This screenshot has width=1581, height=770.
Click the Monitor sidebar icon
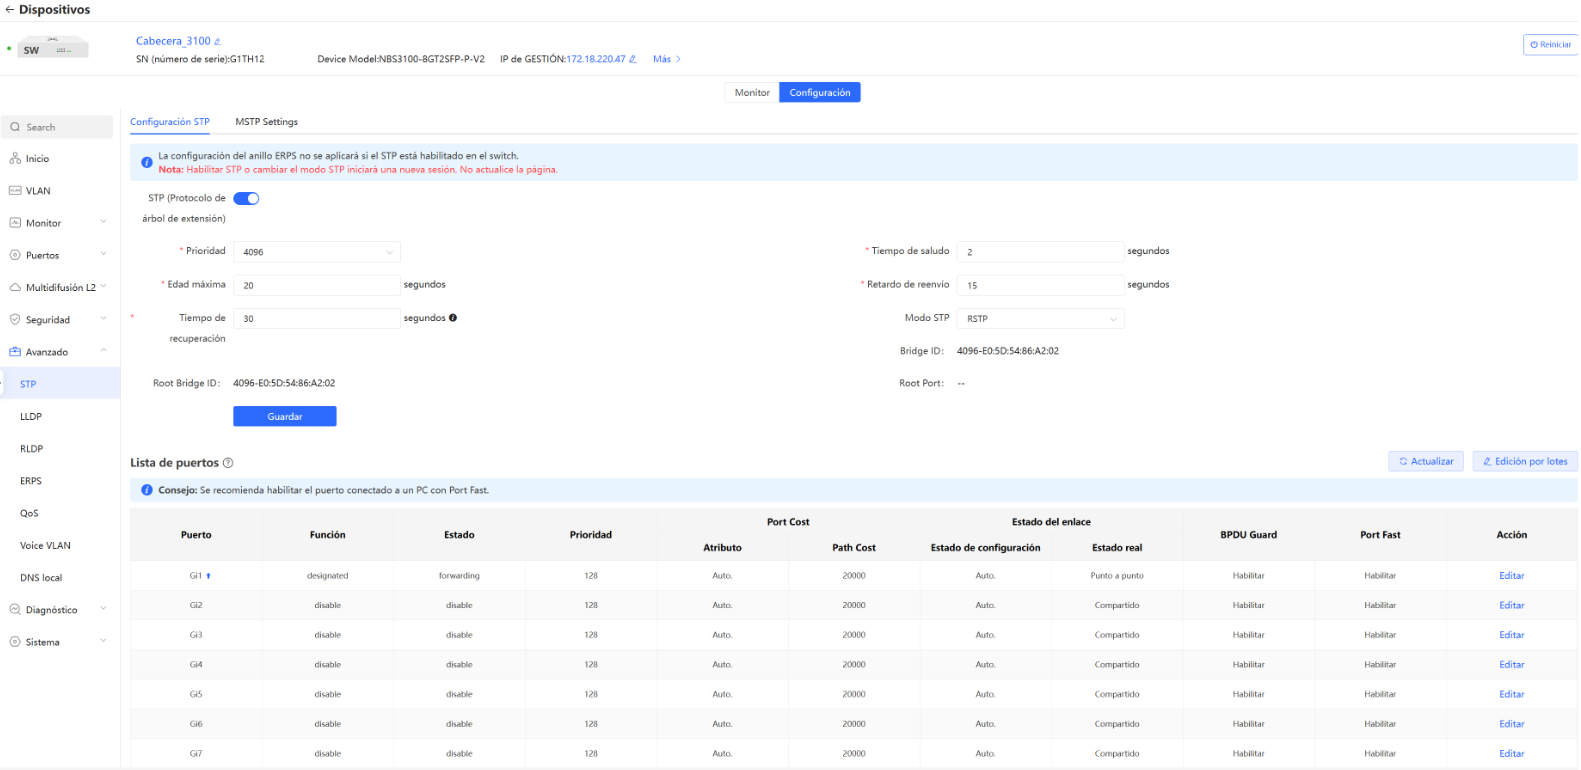click(x=15, y=223)
